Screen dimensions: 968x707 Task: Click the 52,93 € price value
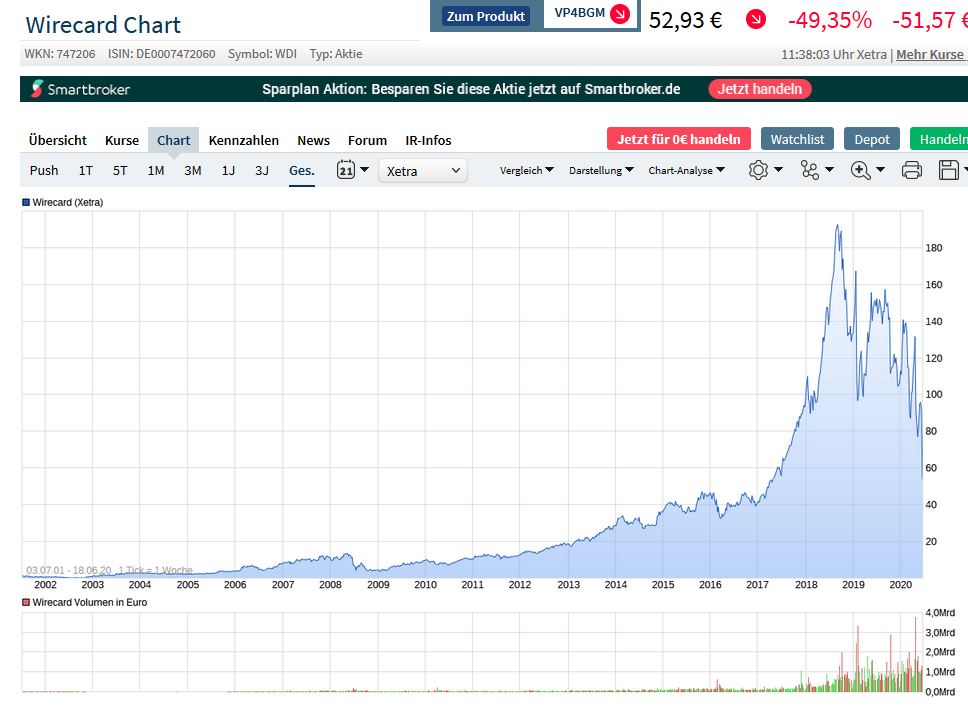point(685,20)
